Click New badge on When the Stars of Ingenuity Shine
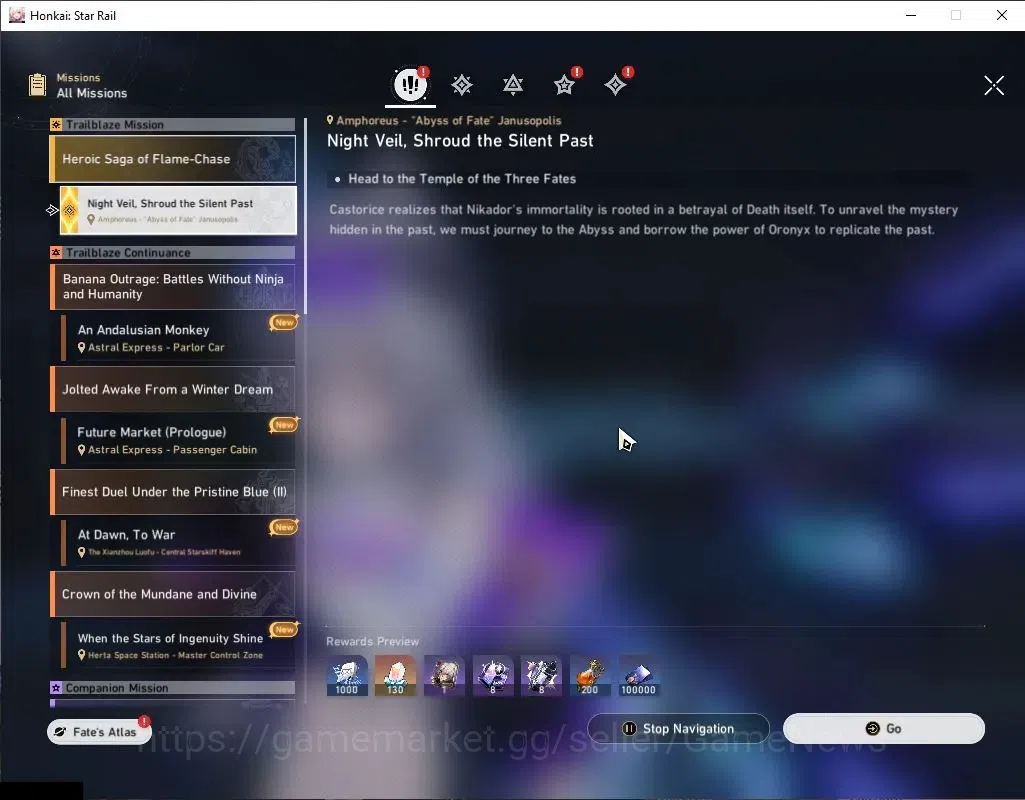This screenshot has width=1025, height=800. click(x=284, y=629)
